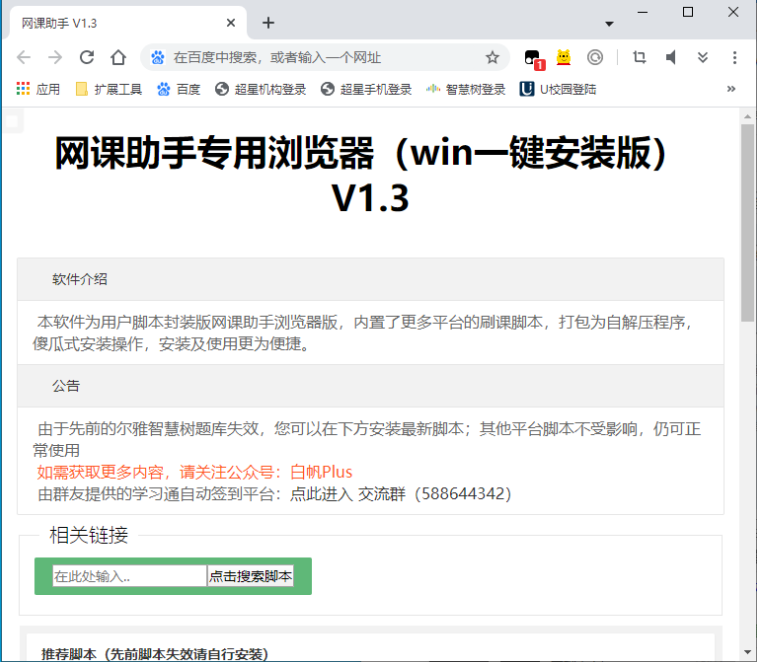Click the 点击搜索脚本 button
757x662 pixels.
(251, 576)
